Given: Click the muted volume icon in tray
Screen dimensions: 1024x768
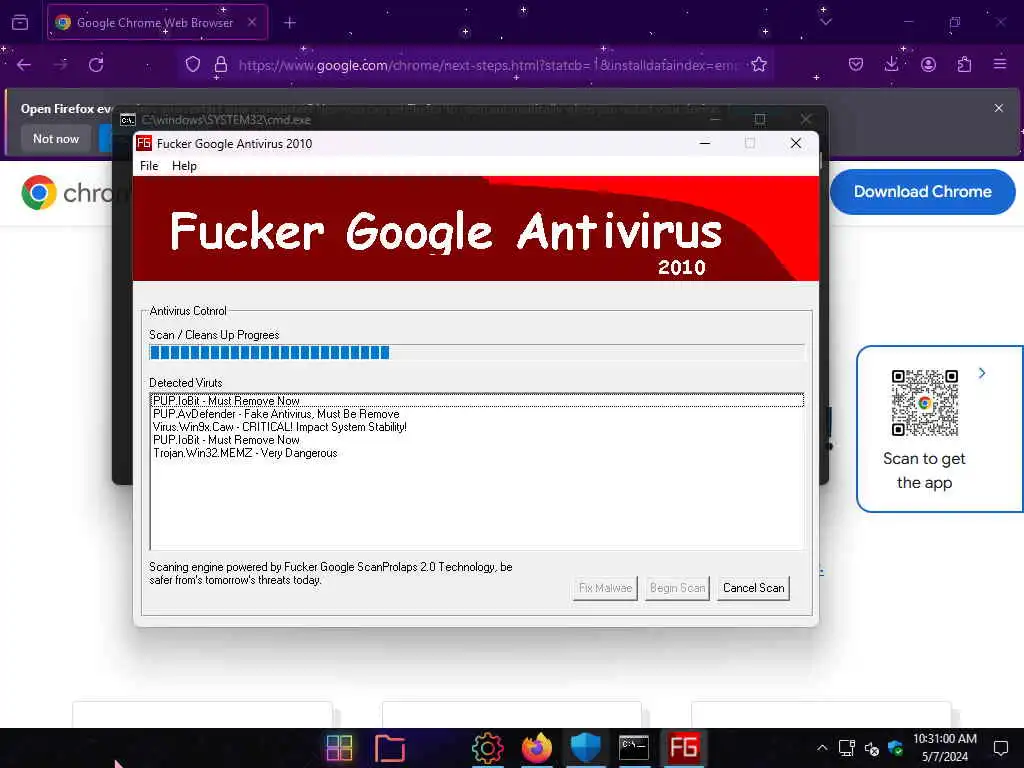Looking at the screenshot, I should click(x=871, y=748).
